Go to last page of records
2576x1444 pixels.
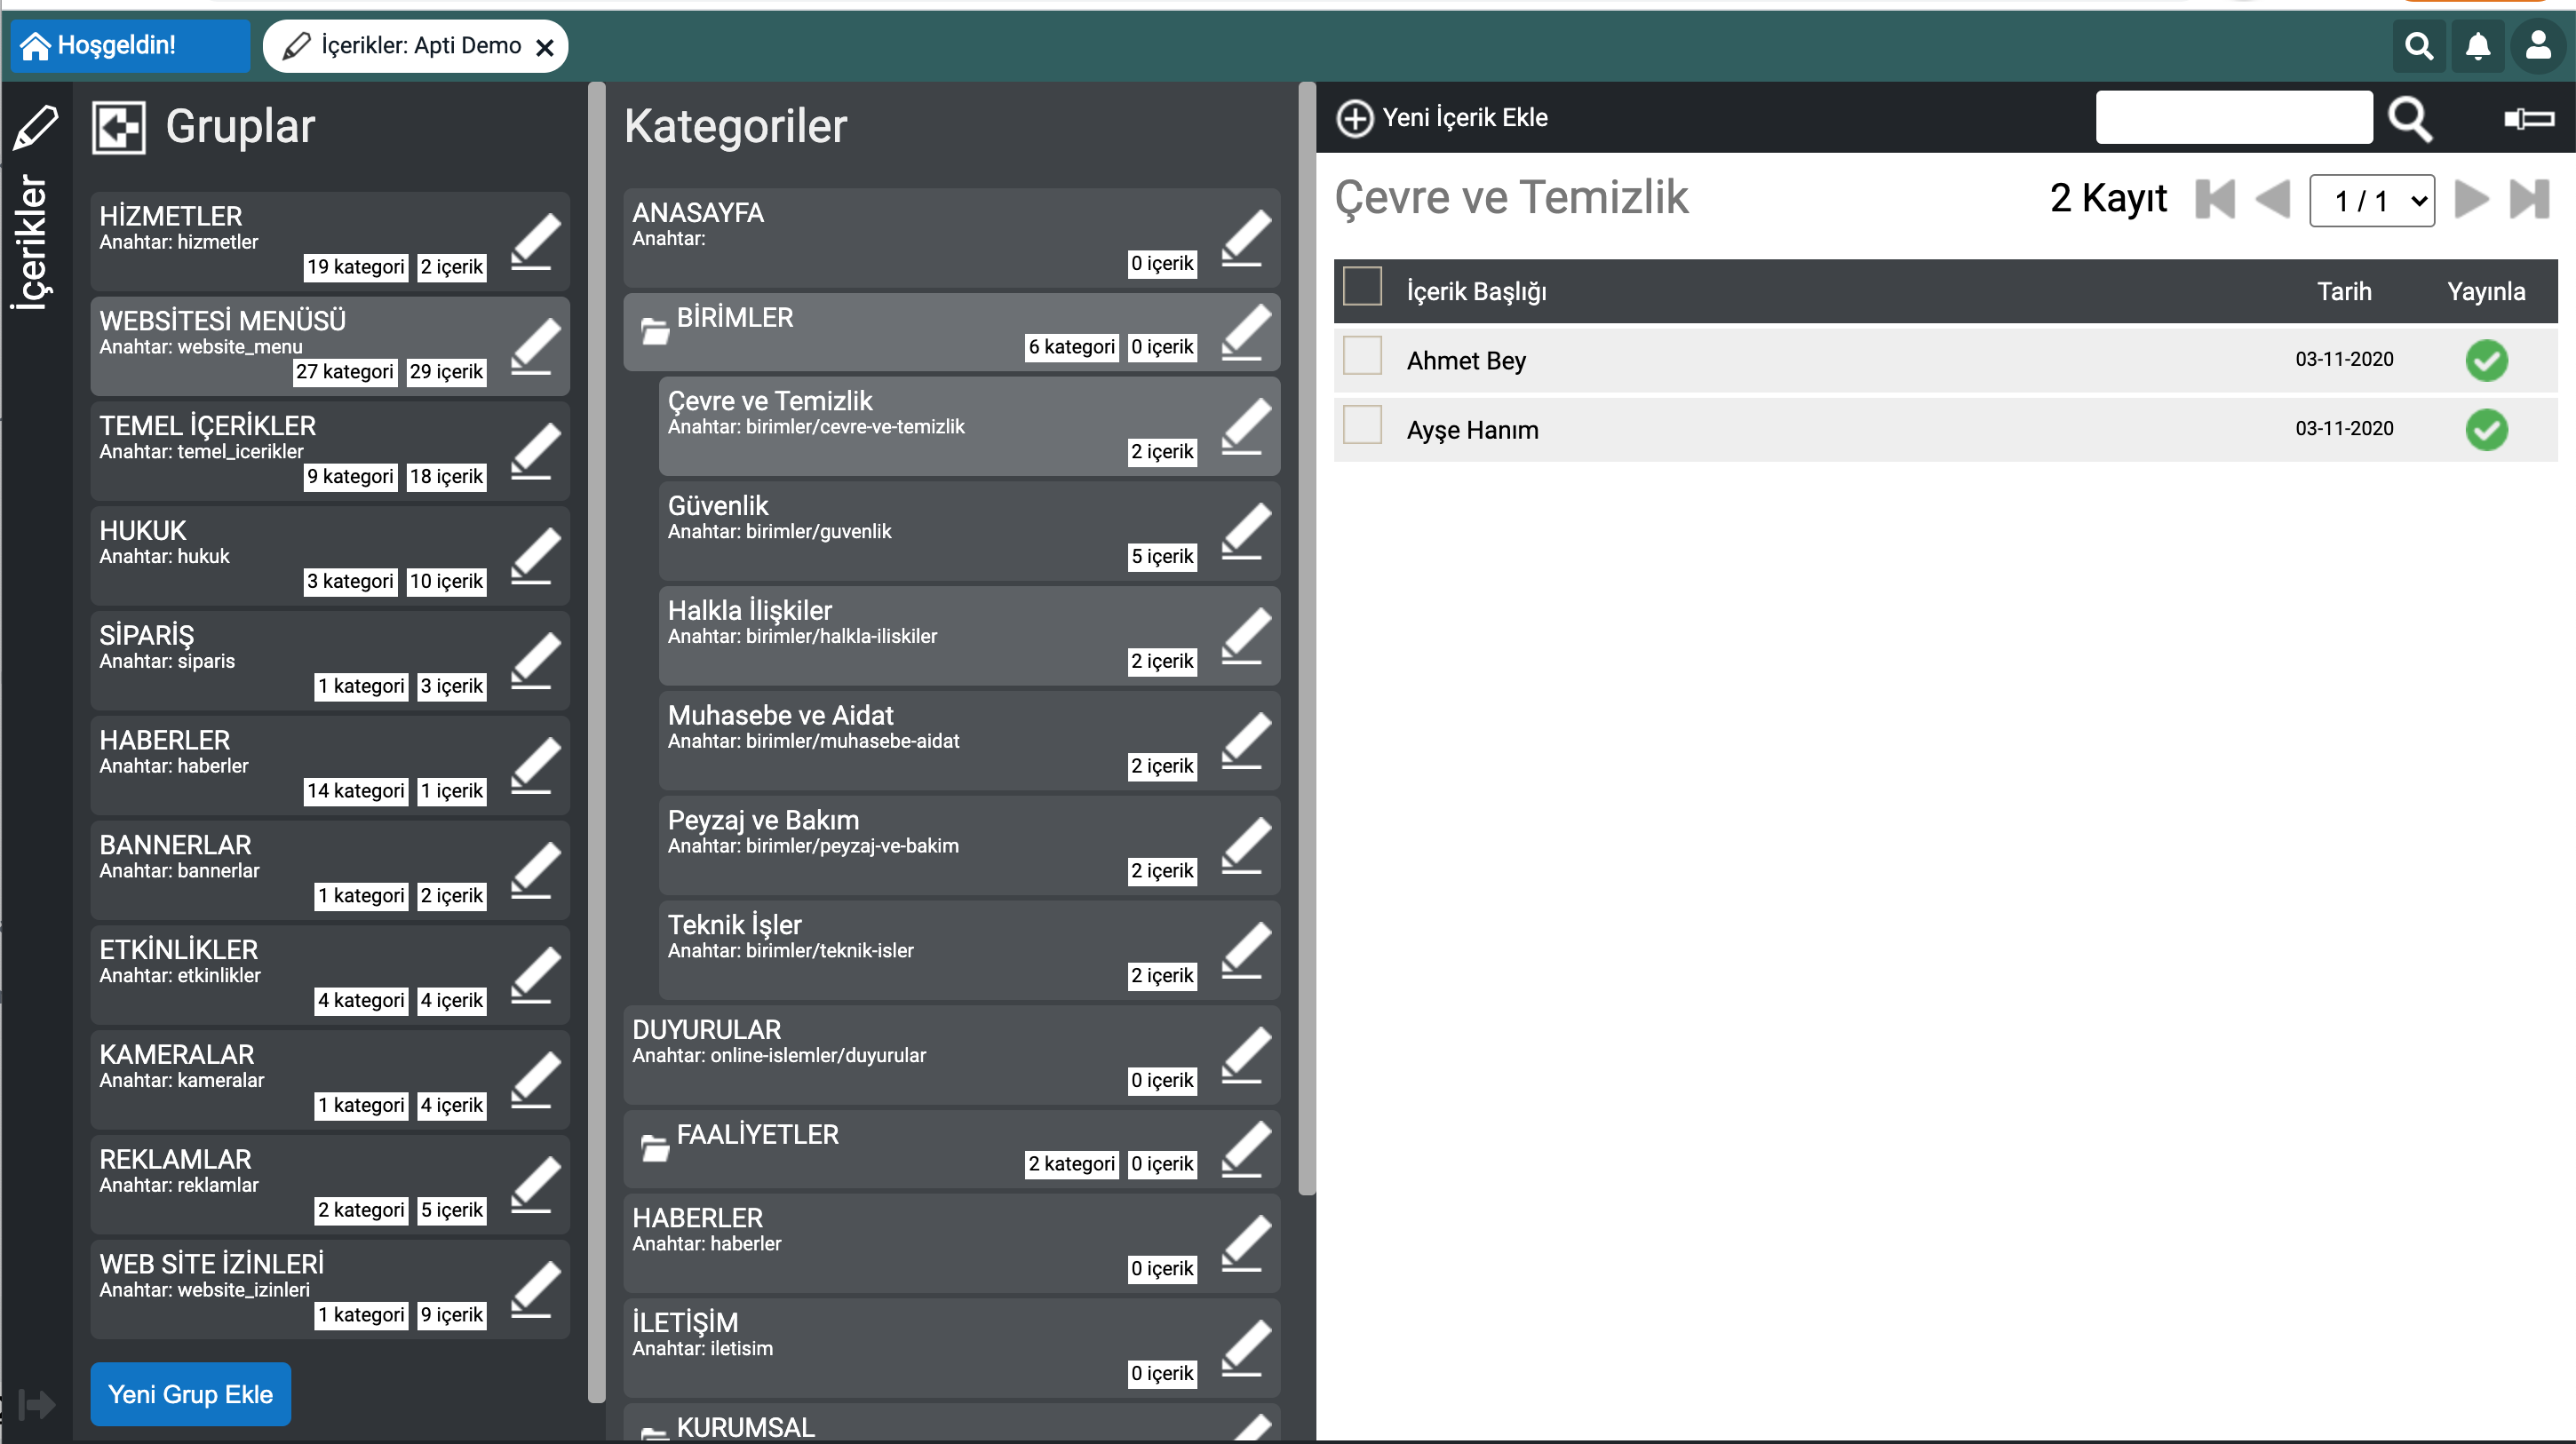[2529, 199]
